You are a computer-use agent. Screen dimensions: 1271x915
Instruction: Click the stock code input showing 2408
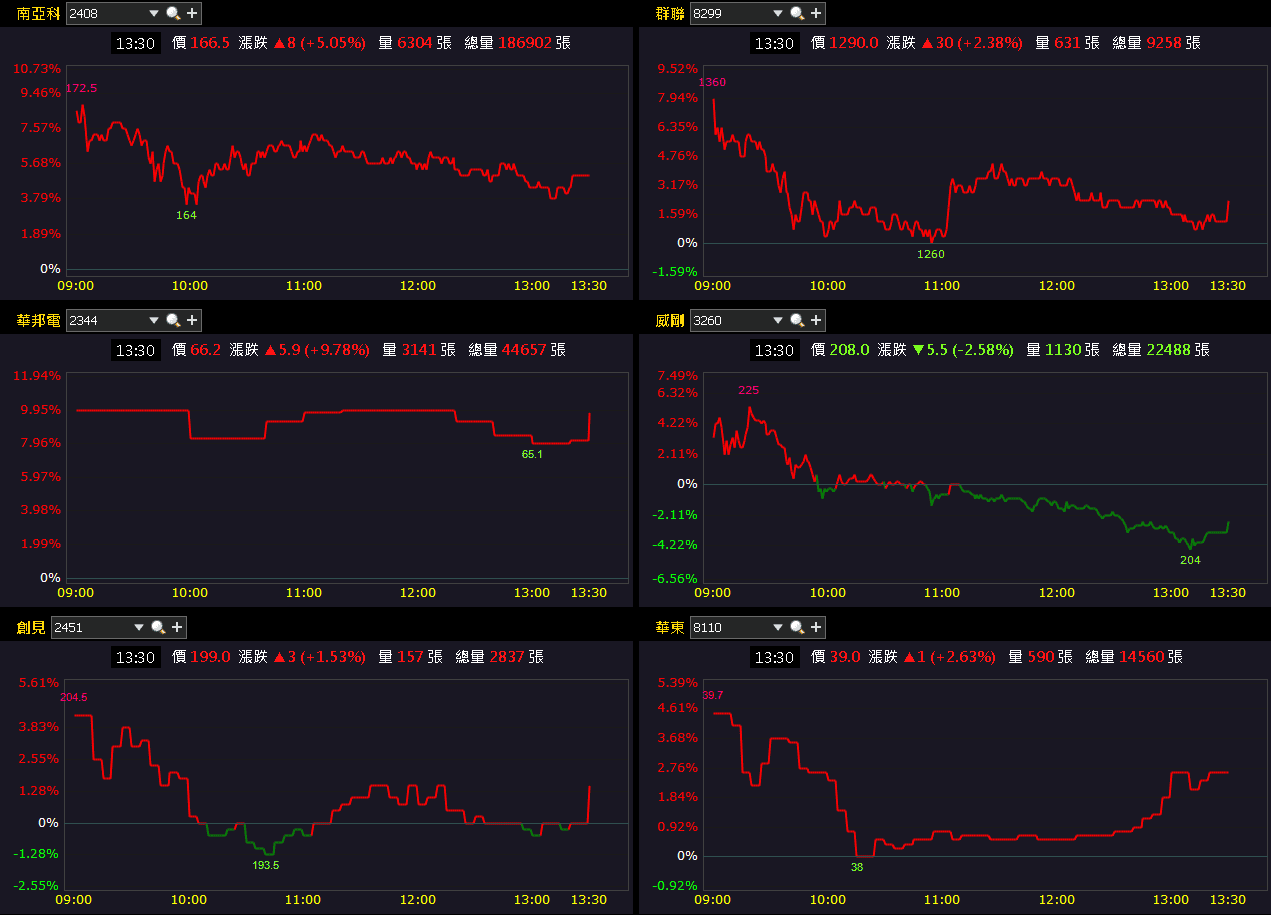pyautogui.click(x=105, y=14)
